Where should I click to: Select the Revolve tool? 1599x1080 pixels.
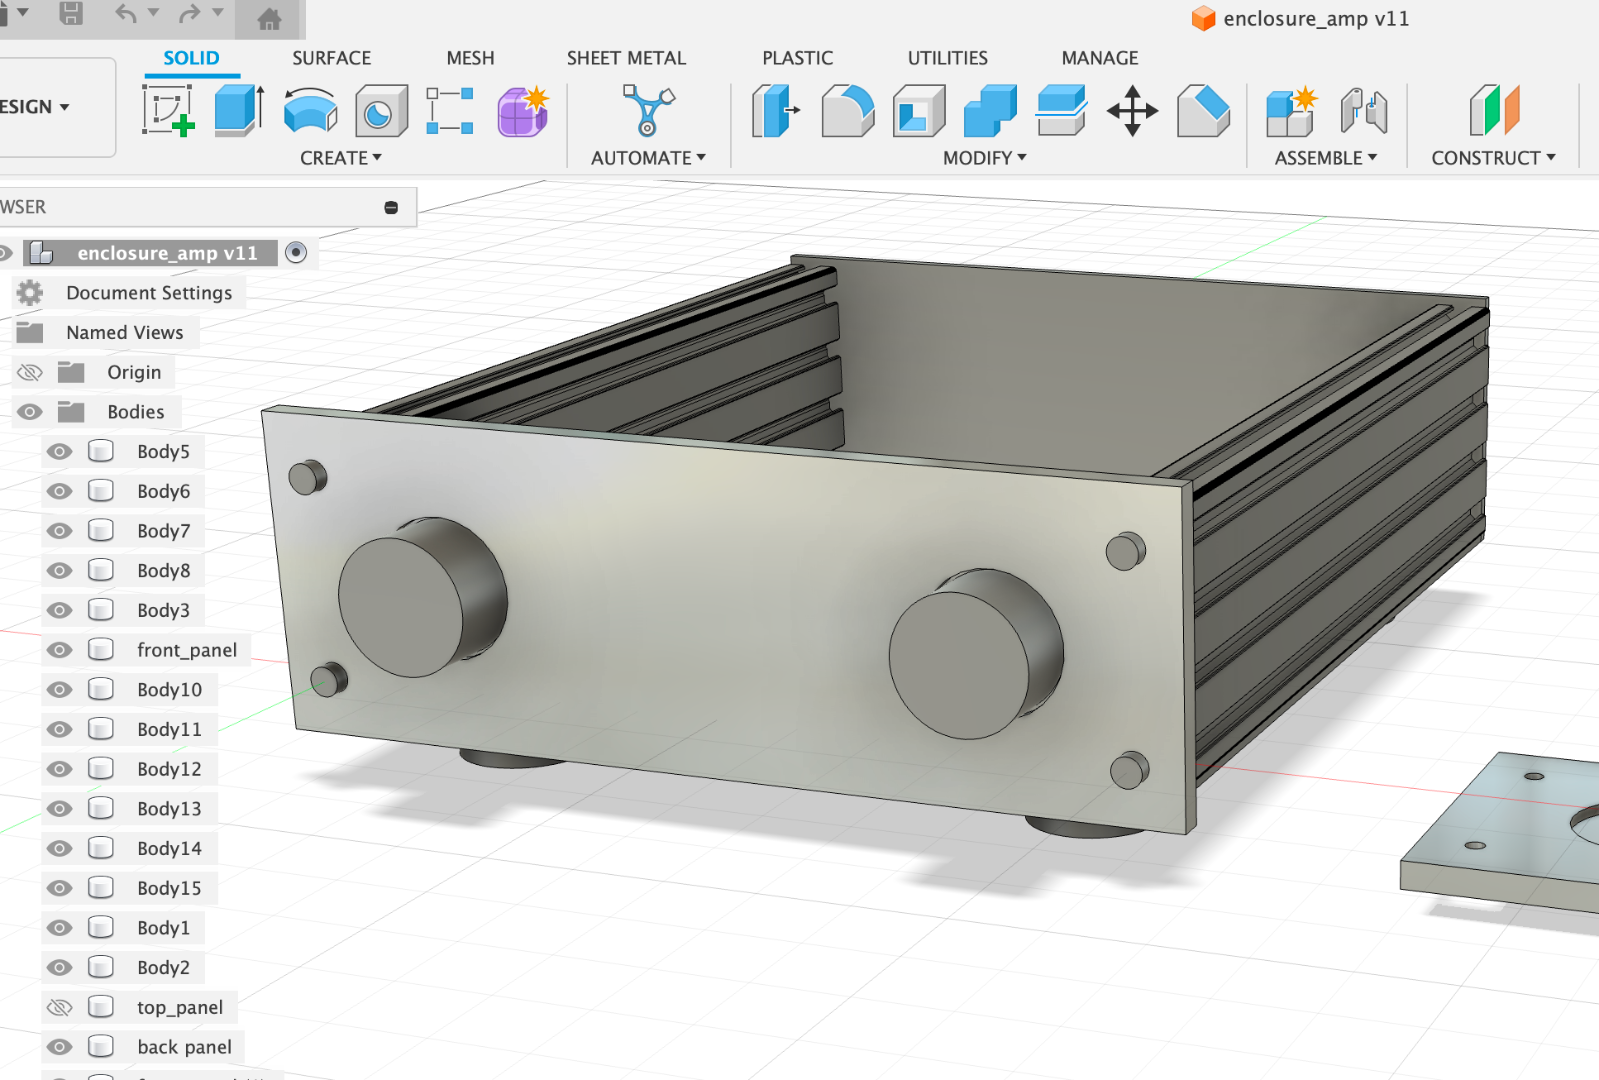point(310,110)
